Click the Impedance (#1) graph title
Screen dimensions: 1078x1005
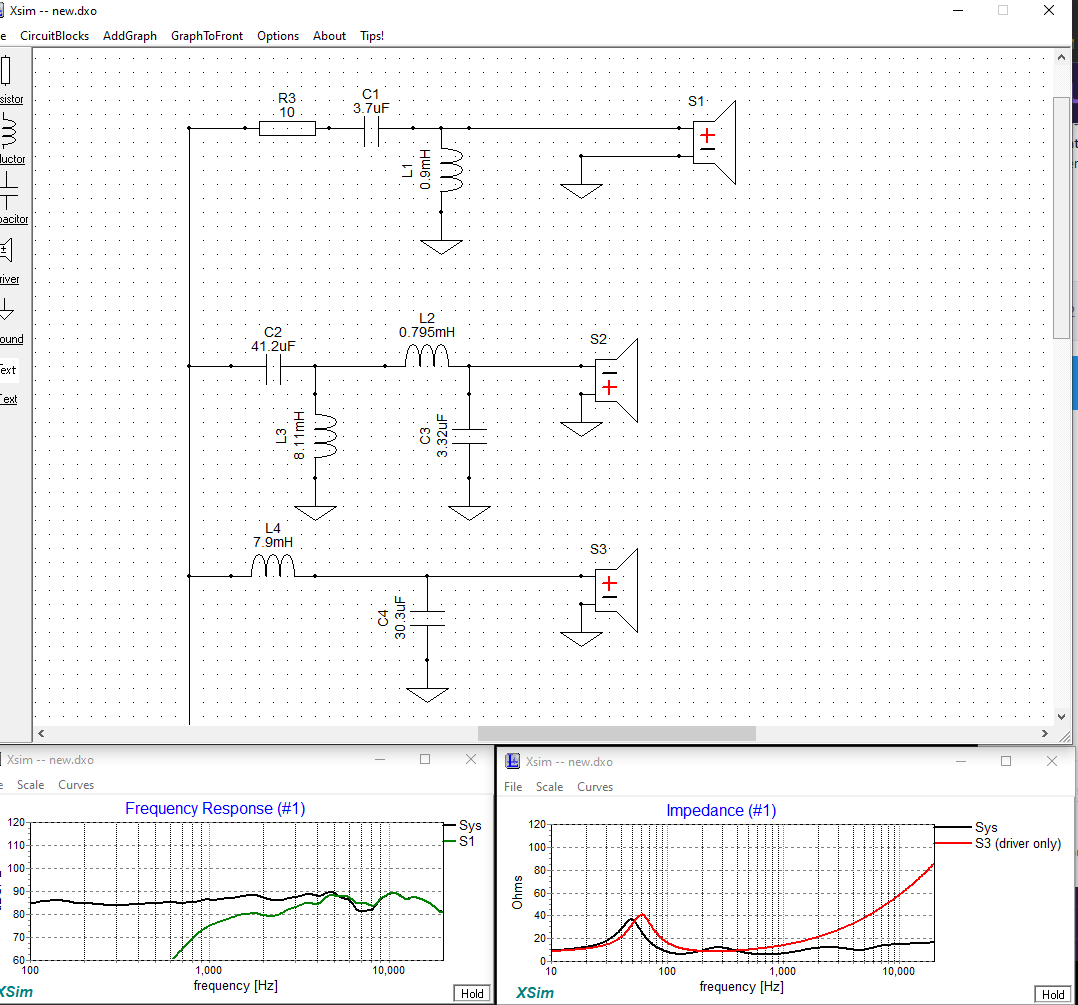tap(721, 810)
